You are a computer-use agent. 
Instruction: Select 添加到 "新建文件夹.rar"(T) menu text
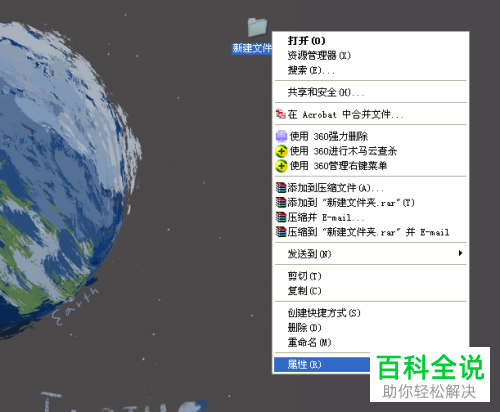(351, 202)
